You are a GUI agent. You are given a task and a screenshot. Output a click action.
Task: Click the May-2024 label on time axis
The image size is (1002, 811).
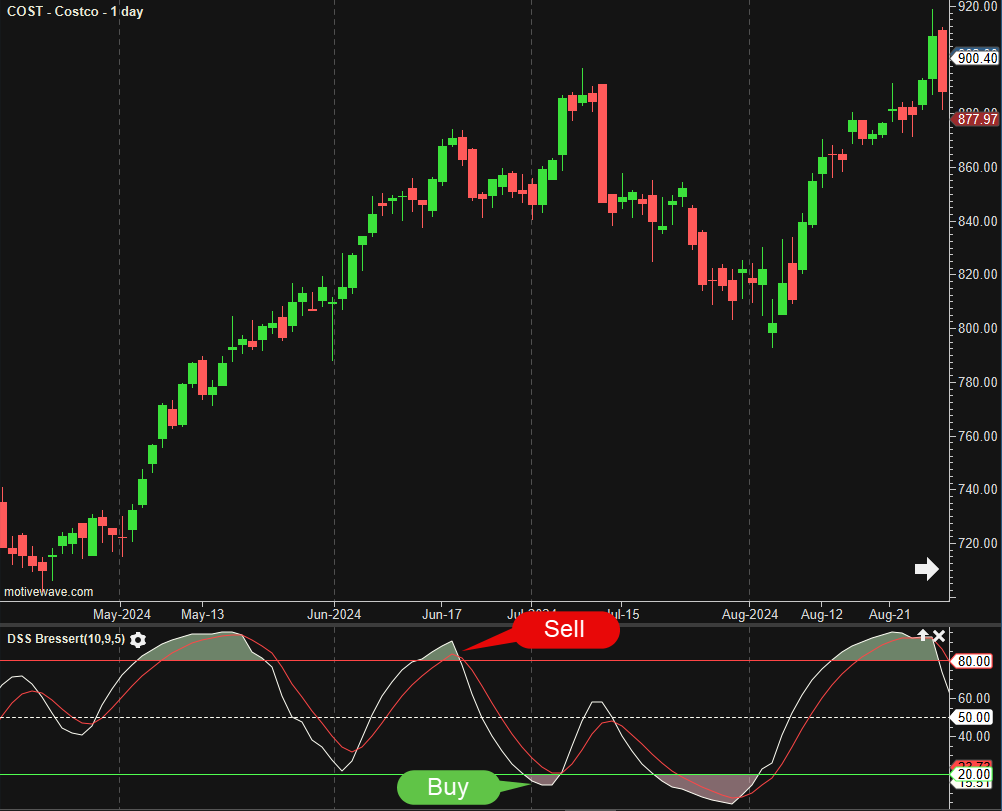(x=121, y=613)
